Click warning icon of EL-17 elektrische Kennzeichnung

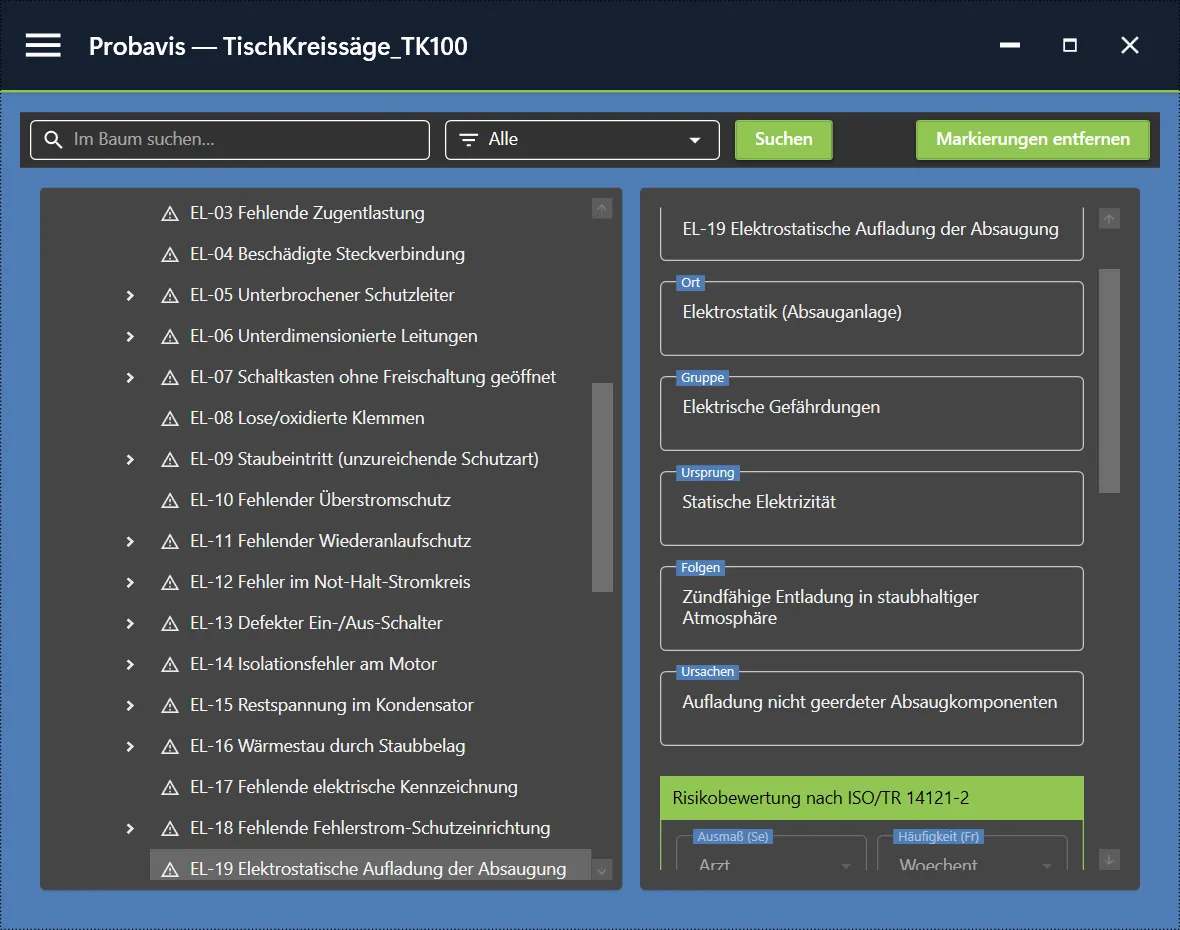pos(170,788)
